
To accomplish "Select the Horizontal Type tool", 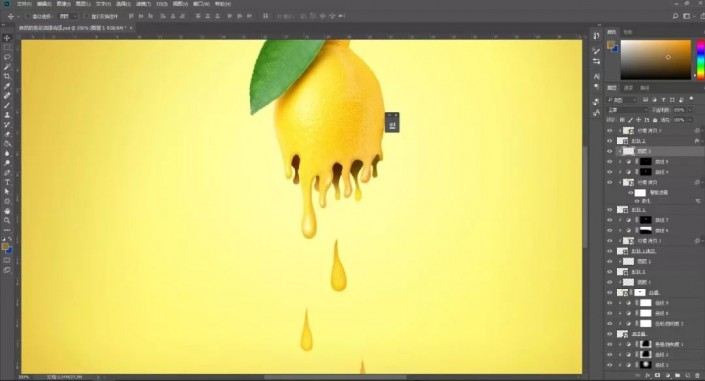I will point(7,182).
